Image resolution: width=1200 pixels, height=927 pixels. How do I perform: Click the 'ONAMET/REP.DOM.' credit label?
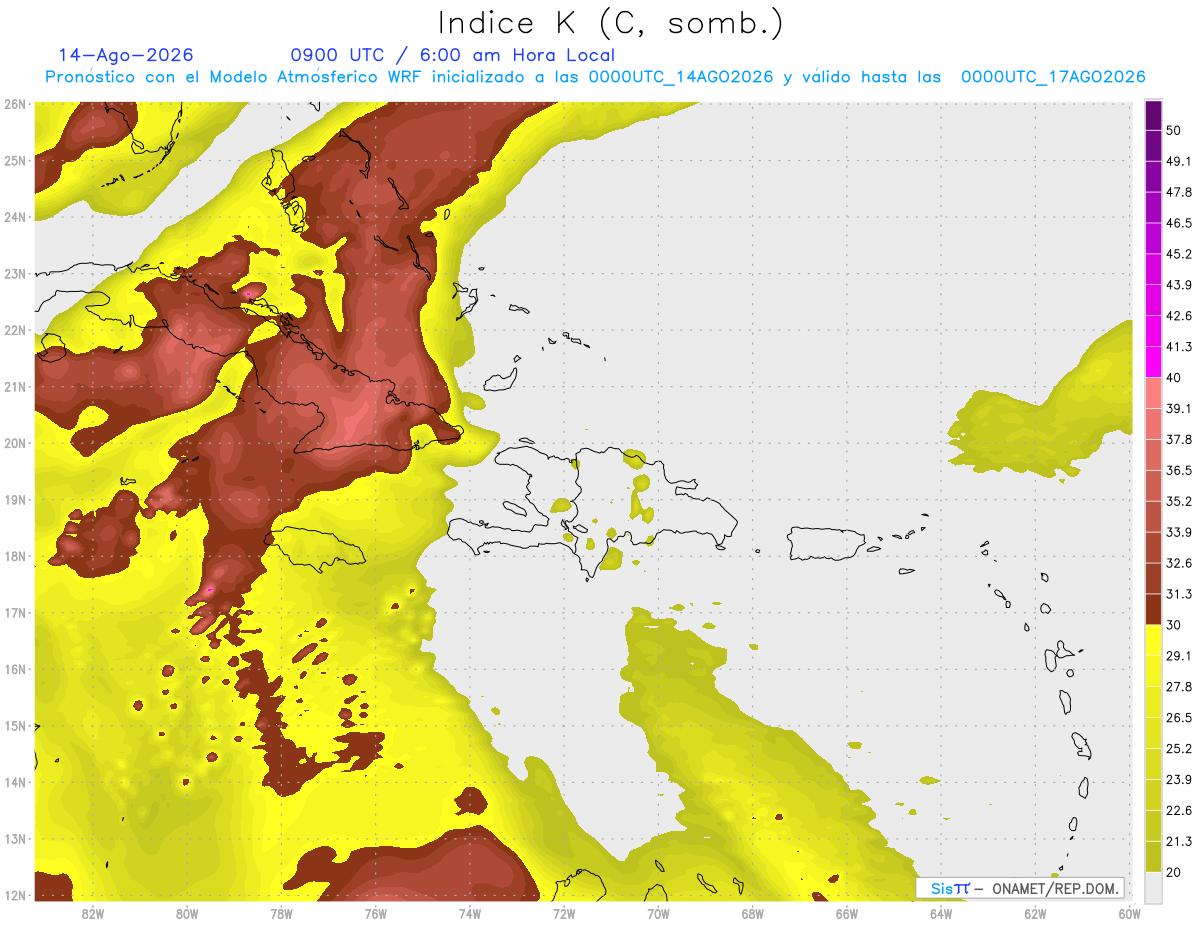pos(1055,888)
